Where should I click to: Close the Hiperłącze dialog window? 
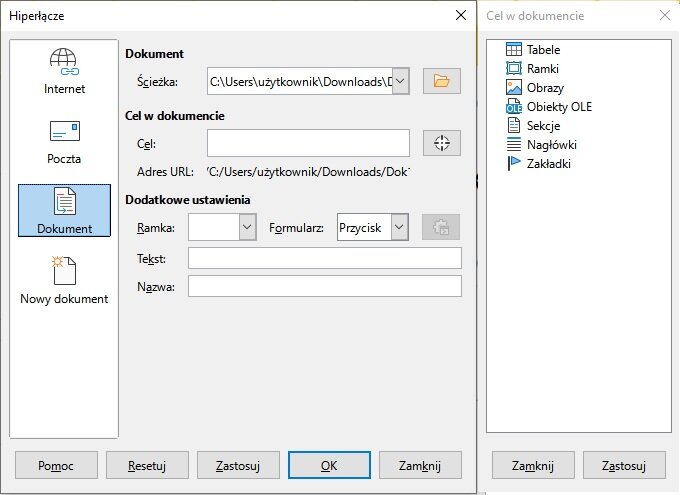tap(461, 15)
